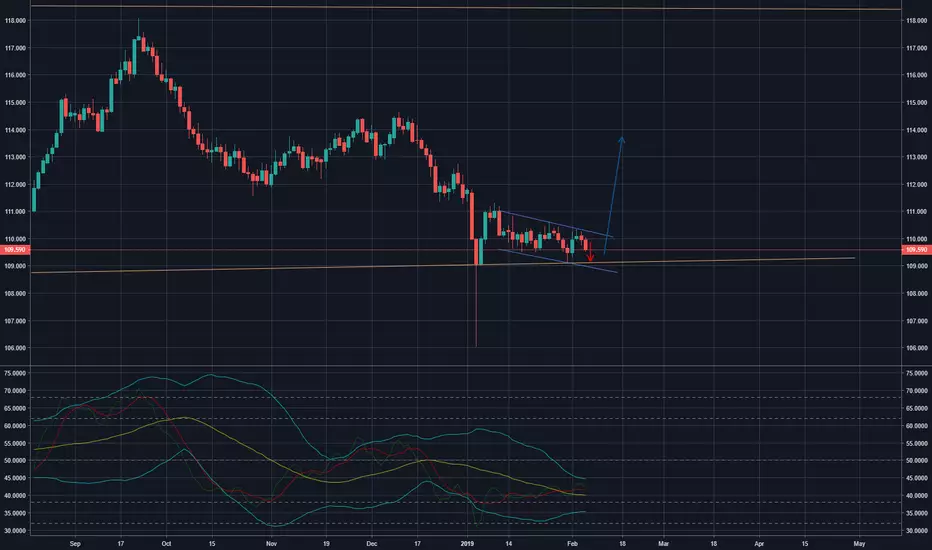Click 112.000 on the right price scale

pyautogui.click(x=917, y=184)
